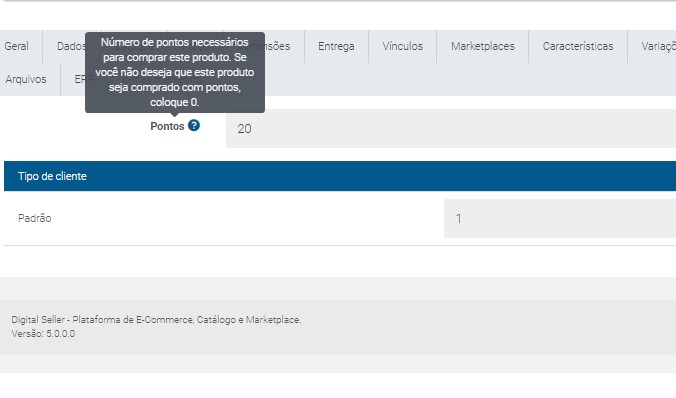This screenshot has height=398, width=676.
Task: Select the Padrão customer type row label
Action: pos(34,218)
